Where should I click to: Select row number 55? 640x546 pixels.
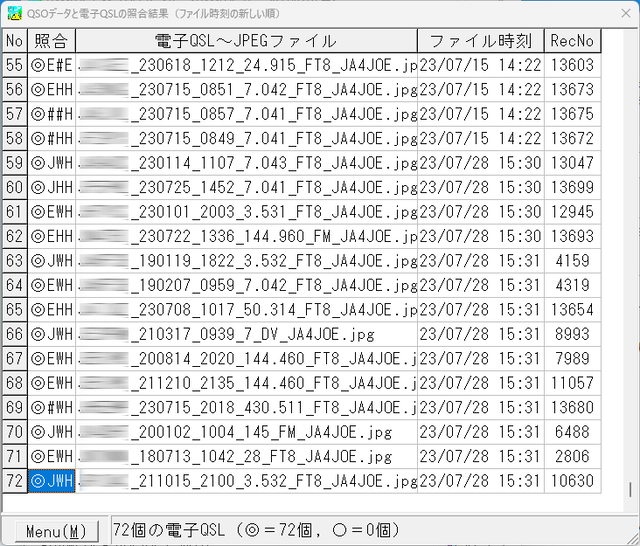pos(15,65)
